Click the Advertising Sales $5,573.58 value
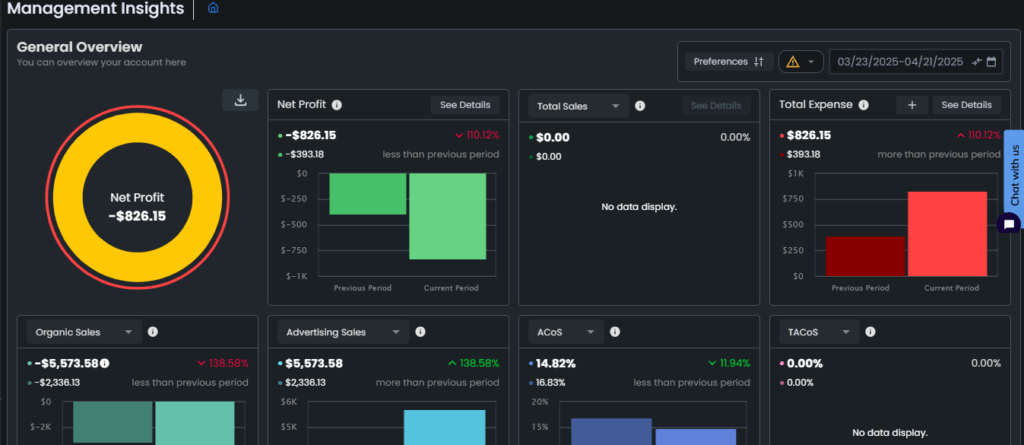Screen dimensions: 1024x445 pos(314,363)
